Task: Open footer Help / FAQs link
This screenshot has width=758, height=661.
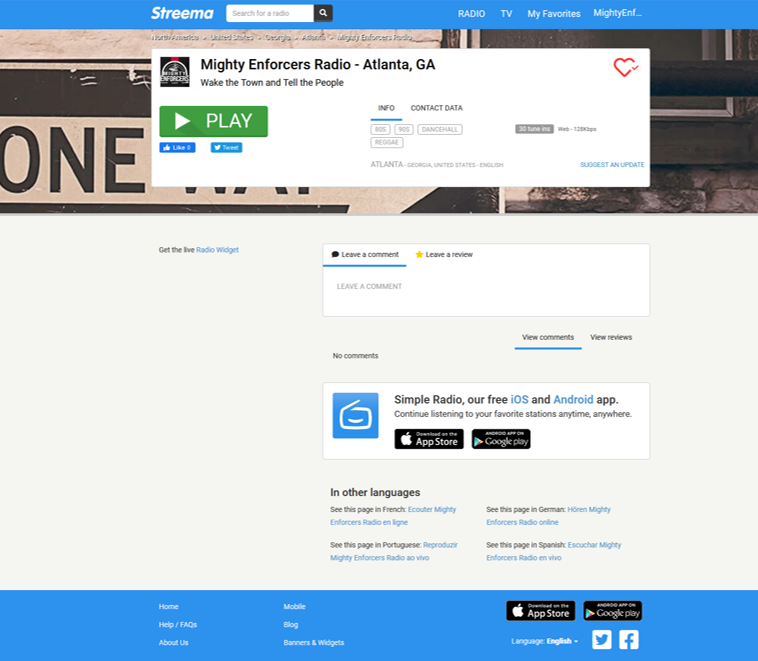Action: (178, 625)
